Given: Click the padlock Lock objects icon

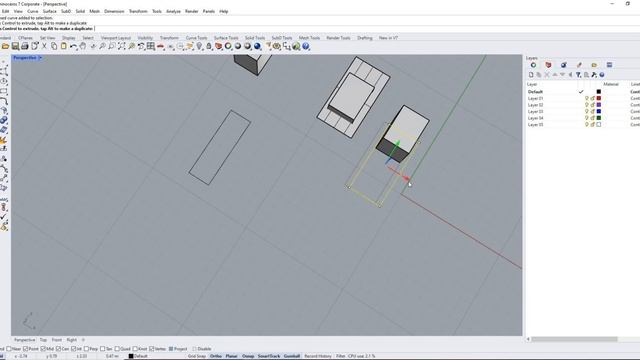Looking at the screenshot, I should pos(209,47).
